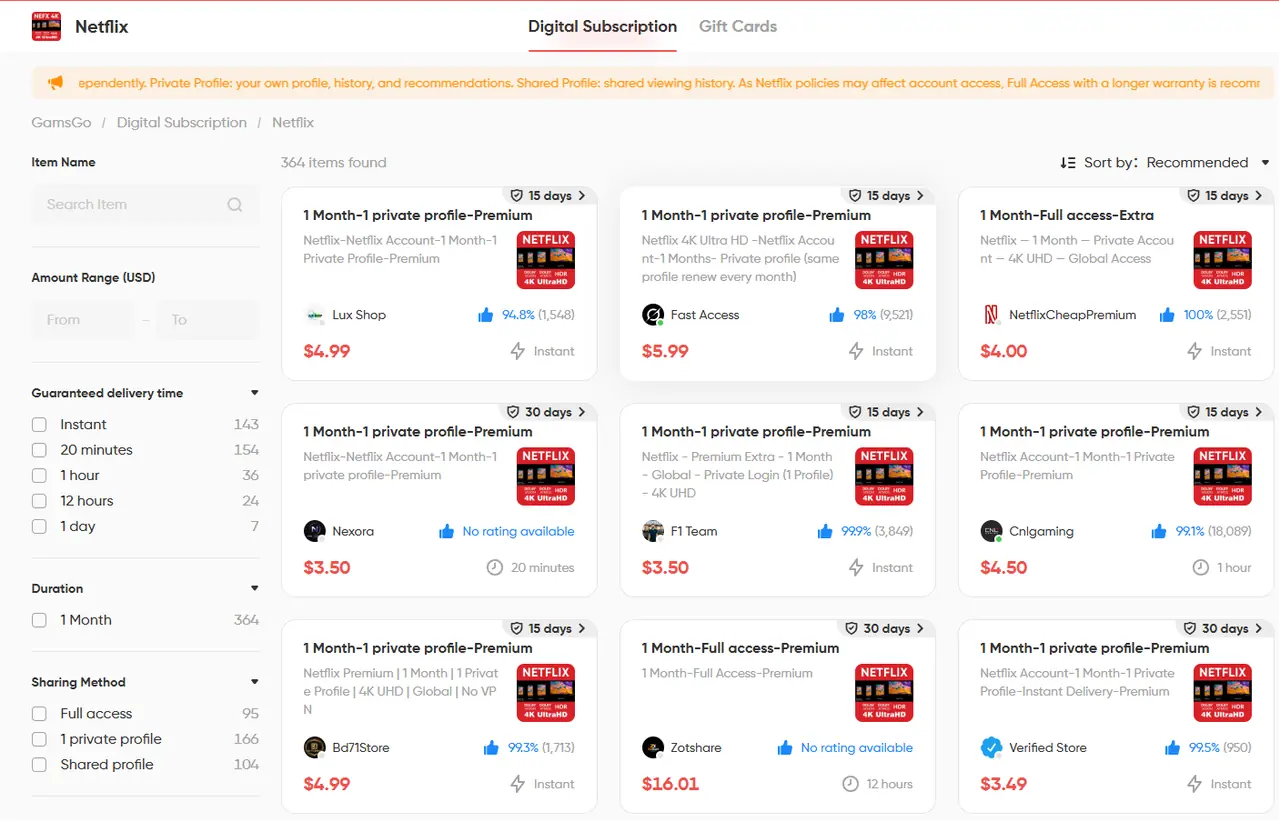Viewport: 1280px width, 822px height.
Task: Click thumbs-up icon next to 98% rating
Action: (x=837, y=315)
